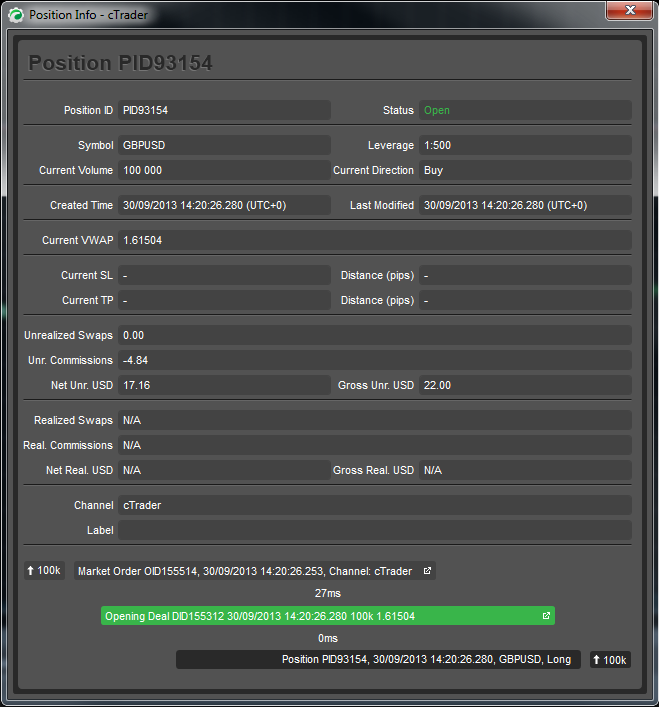659x708 pixels.
Task: Close the Position Info window
Action: [629, 10]
